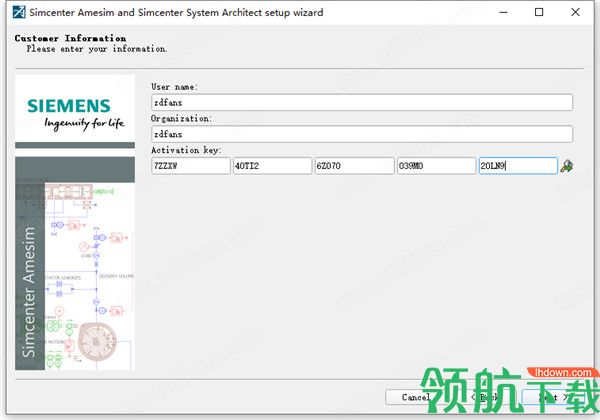Click the 'Customer Information' heading
This screenshot has width=600, height=420.
pos(70,38)
